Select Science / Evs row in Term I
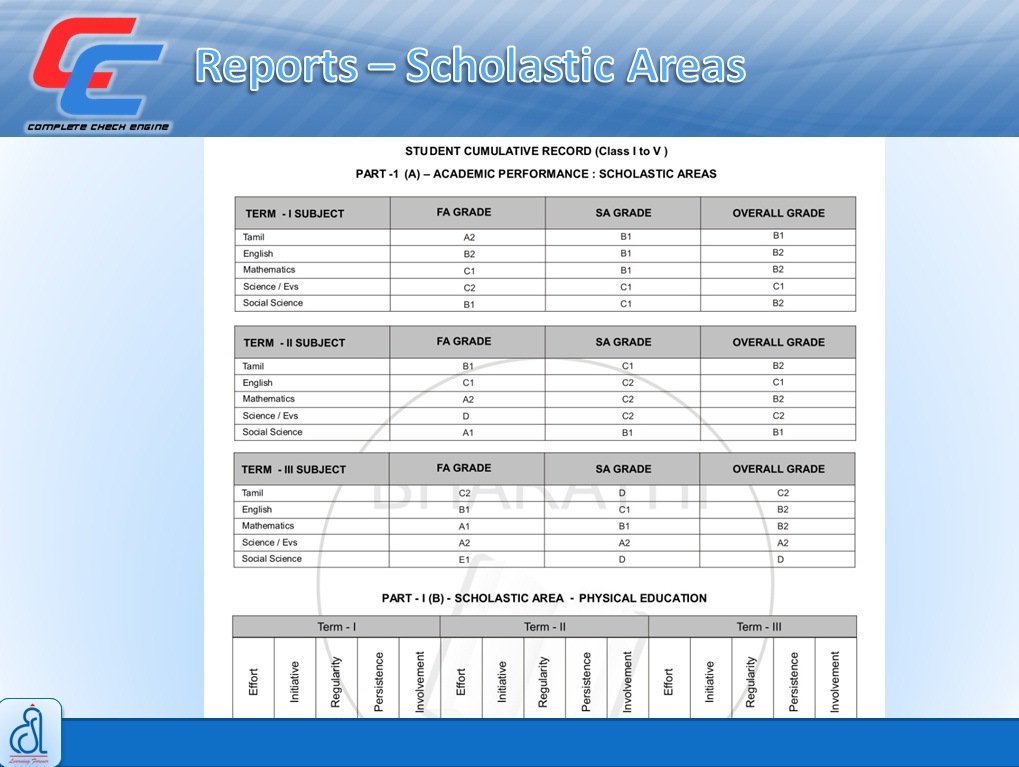 (x=545, y=287)
